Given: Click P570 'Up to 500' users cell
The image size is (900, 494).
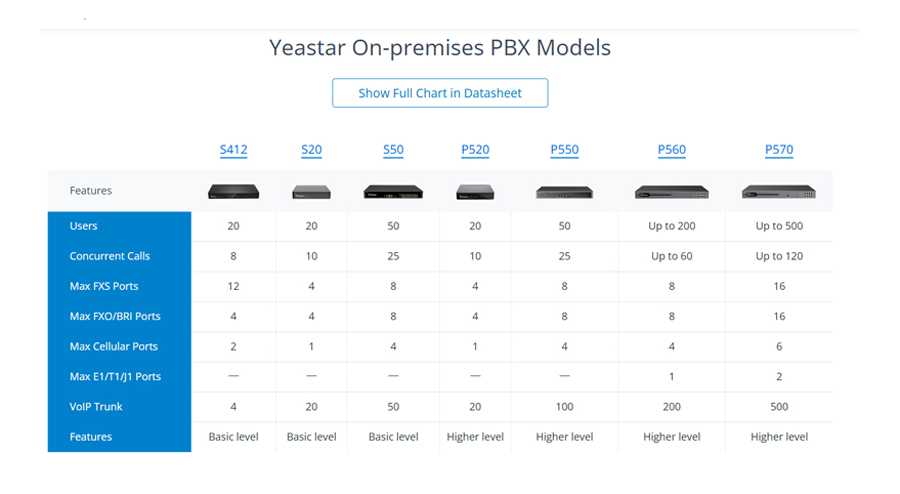Looking at the screenshot, I should [779, 226].
